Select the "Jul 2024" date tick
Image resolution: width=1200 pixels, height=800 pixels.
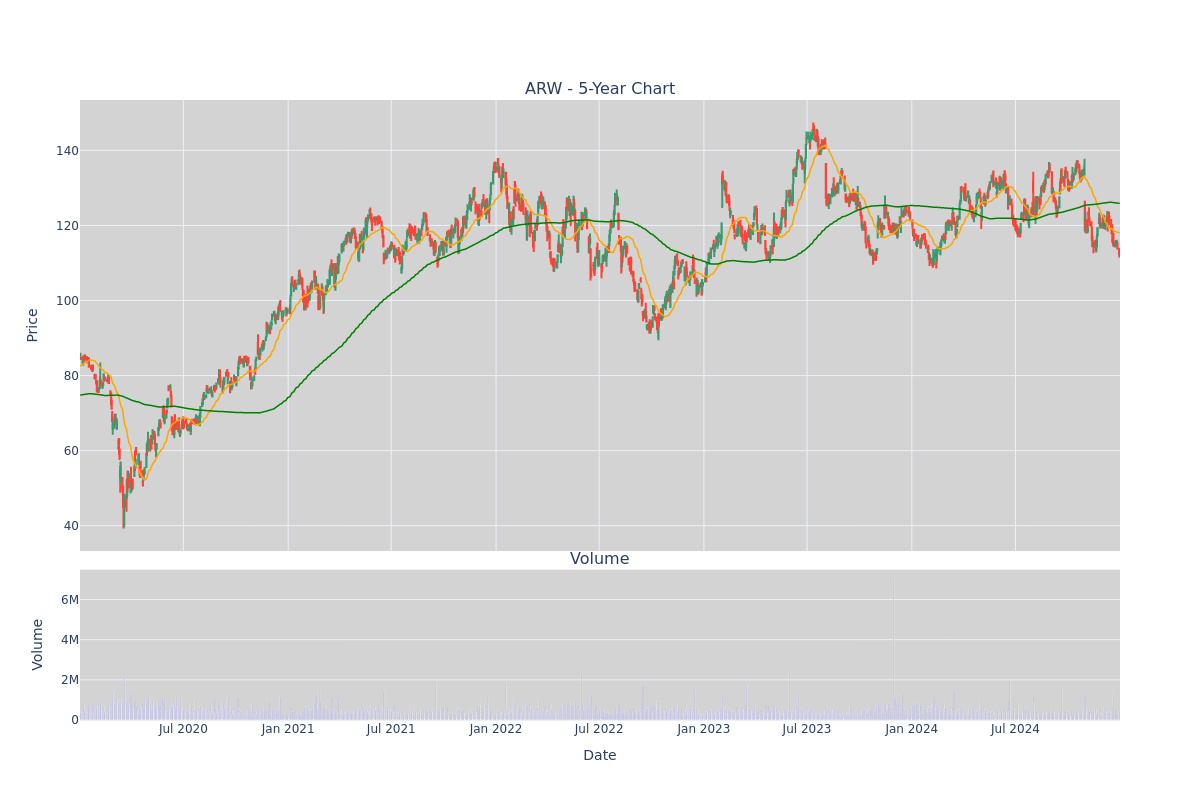click(1015, 729)
